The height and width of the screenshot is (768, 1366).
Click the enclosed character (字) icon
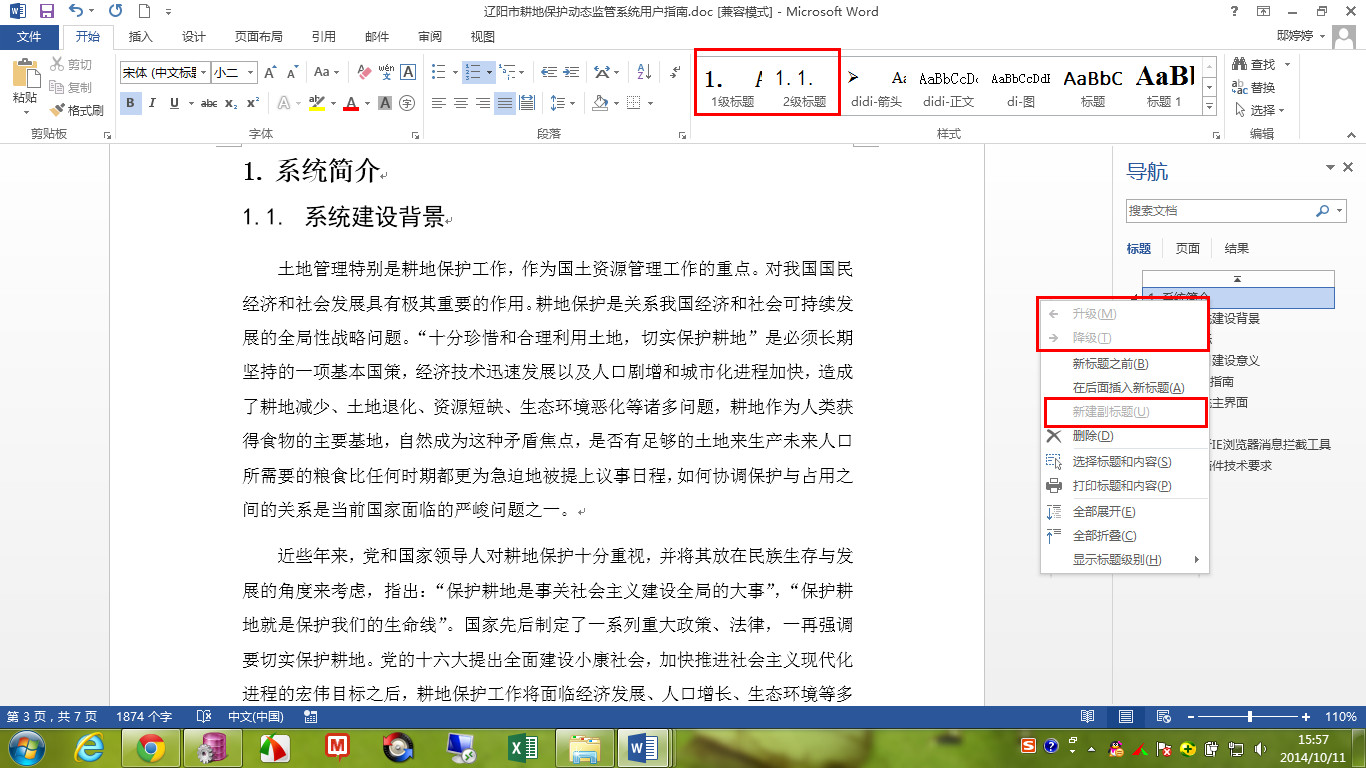[407, 103]
